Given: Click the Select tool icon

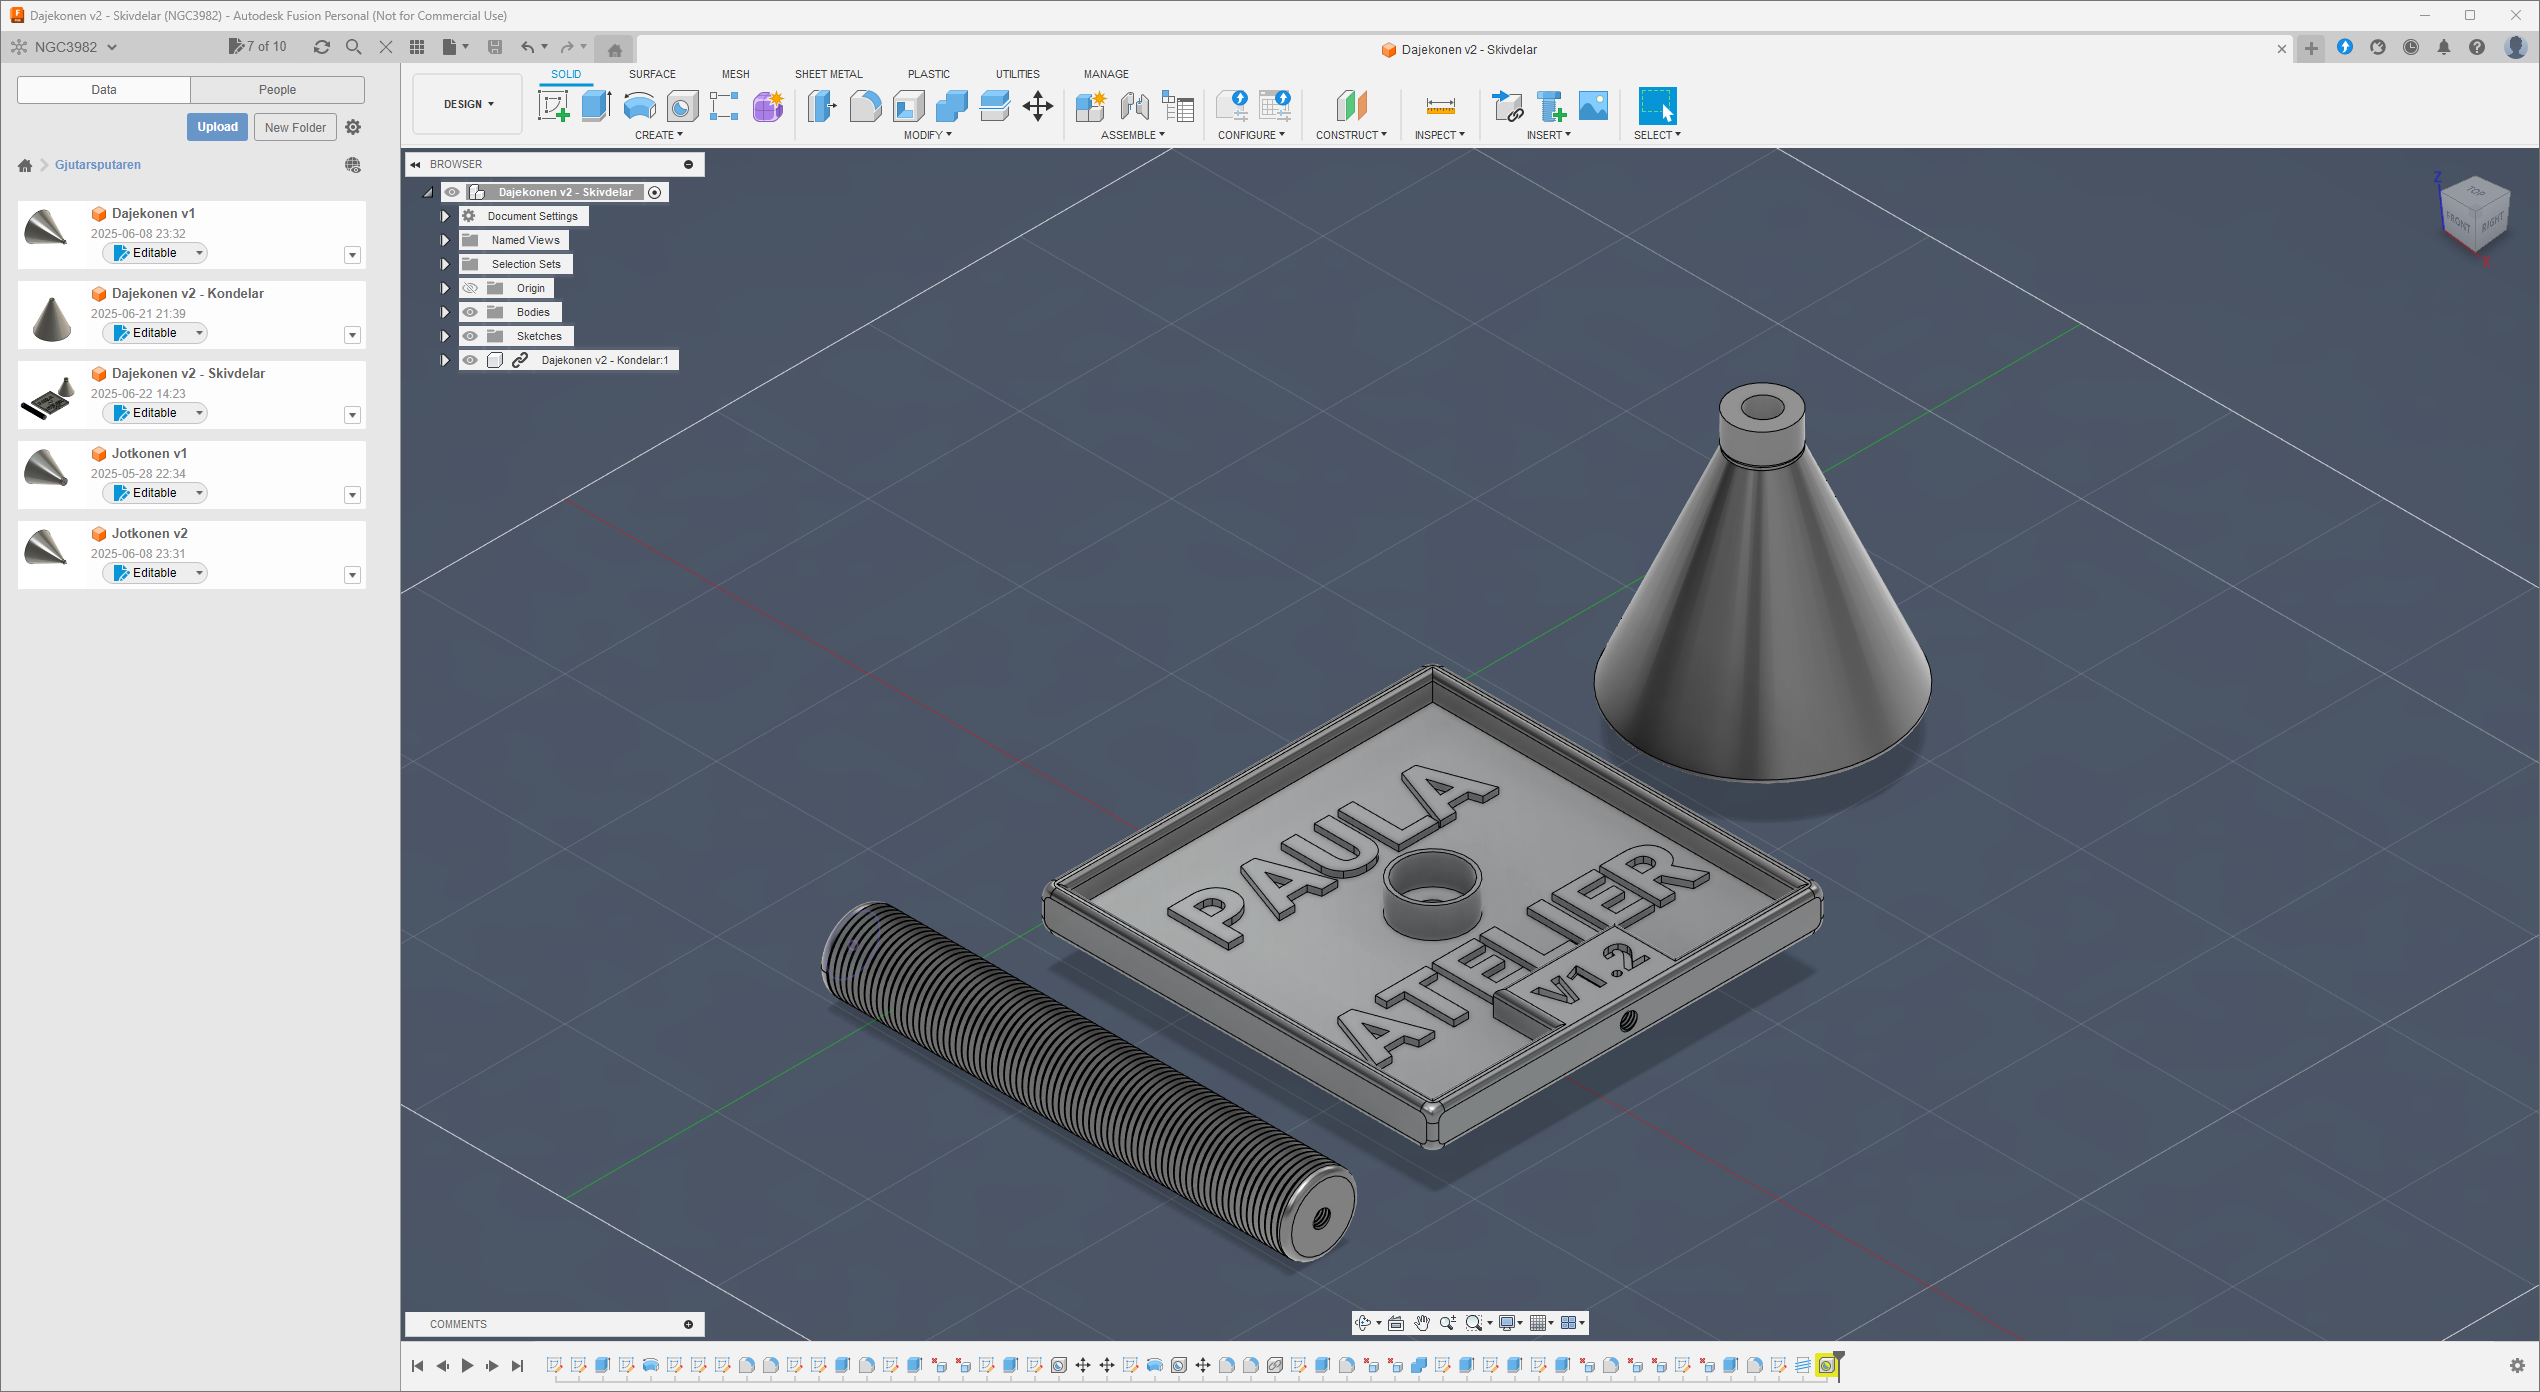Looking at the screenshot, I should click(1657, 106).
